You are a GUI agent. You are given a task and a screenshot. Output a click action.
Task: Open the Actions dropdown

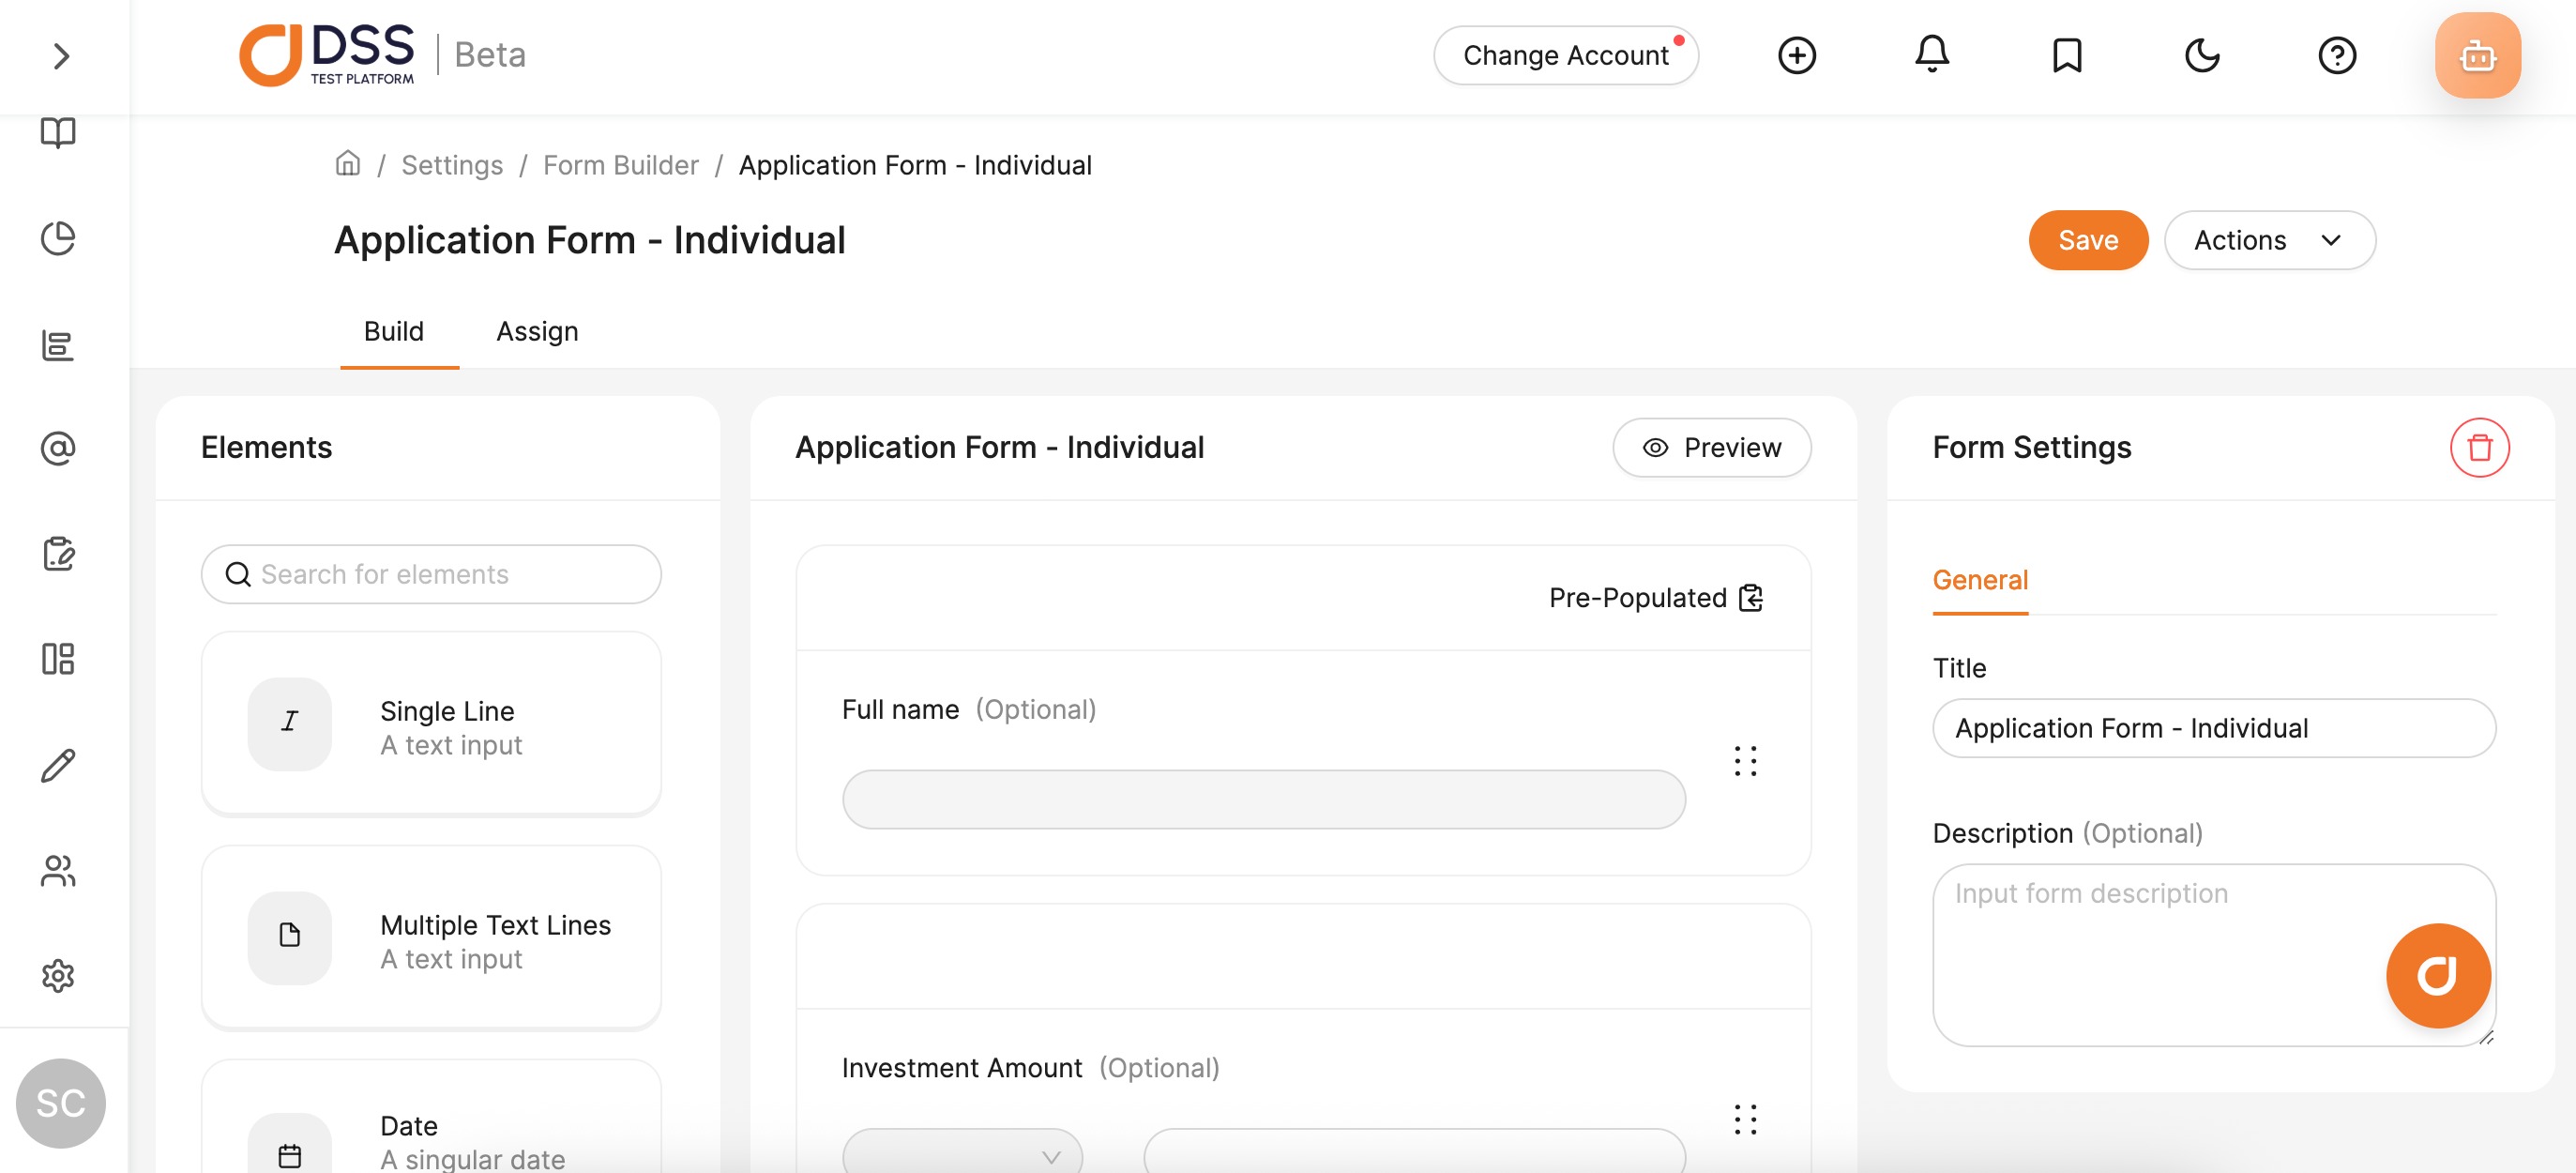tap(2268, 240)
